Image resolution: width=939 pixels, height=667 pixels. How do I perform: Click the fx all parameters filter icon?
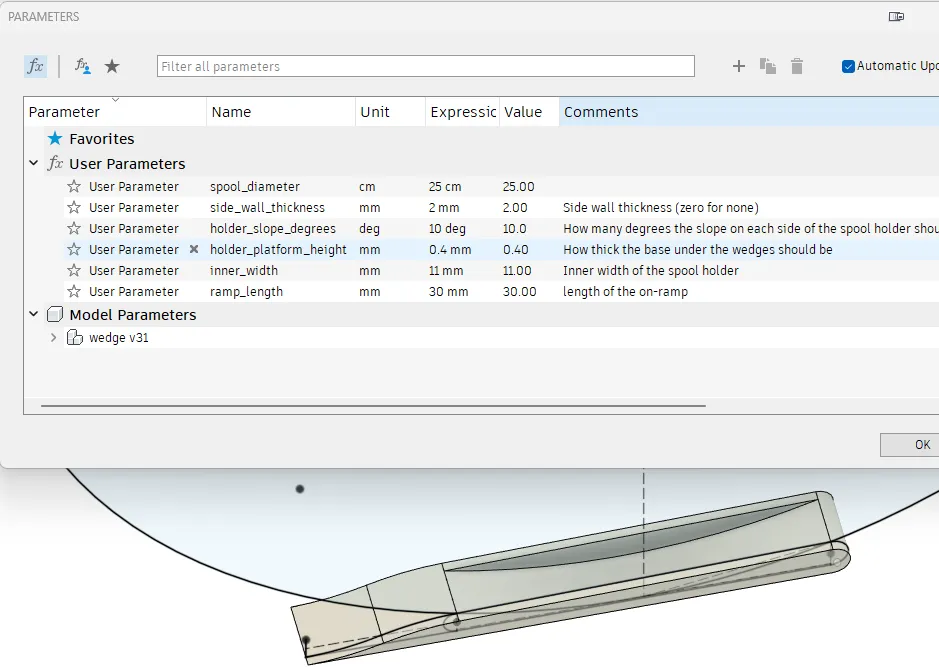tap(35, 66)
